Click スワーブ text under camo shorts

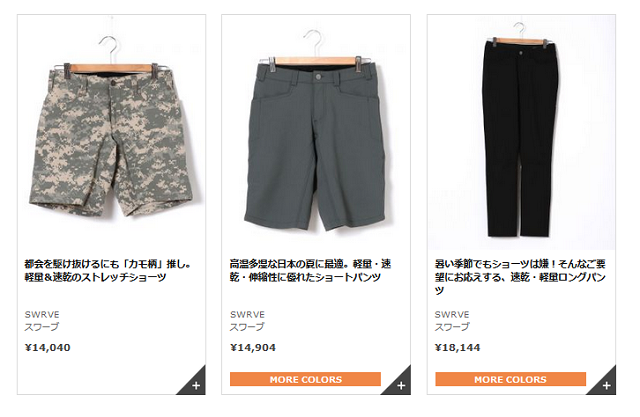42,327
